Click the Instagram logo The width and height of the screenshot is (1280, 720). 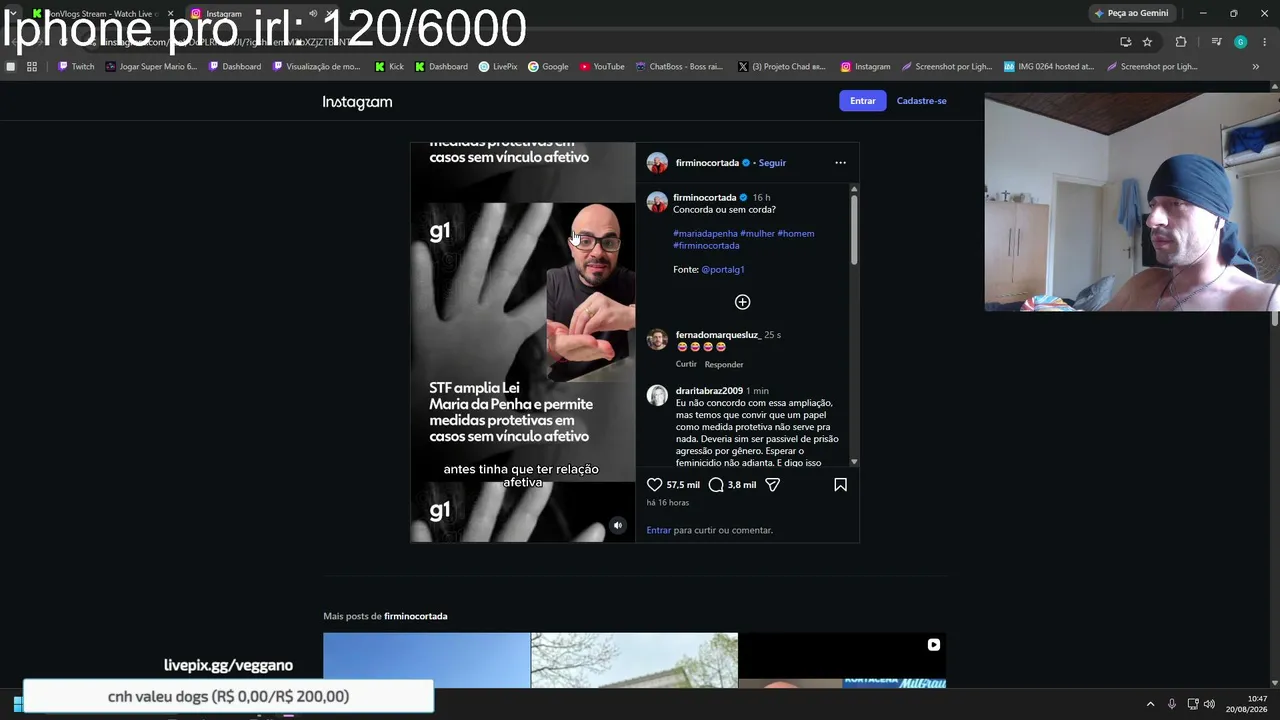click(357, 102)
